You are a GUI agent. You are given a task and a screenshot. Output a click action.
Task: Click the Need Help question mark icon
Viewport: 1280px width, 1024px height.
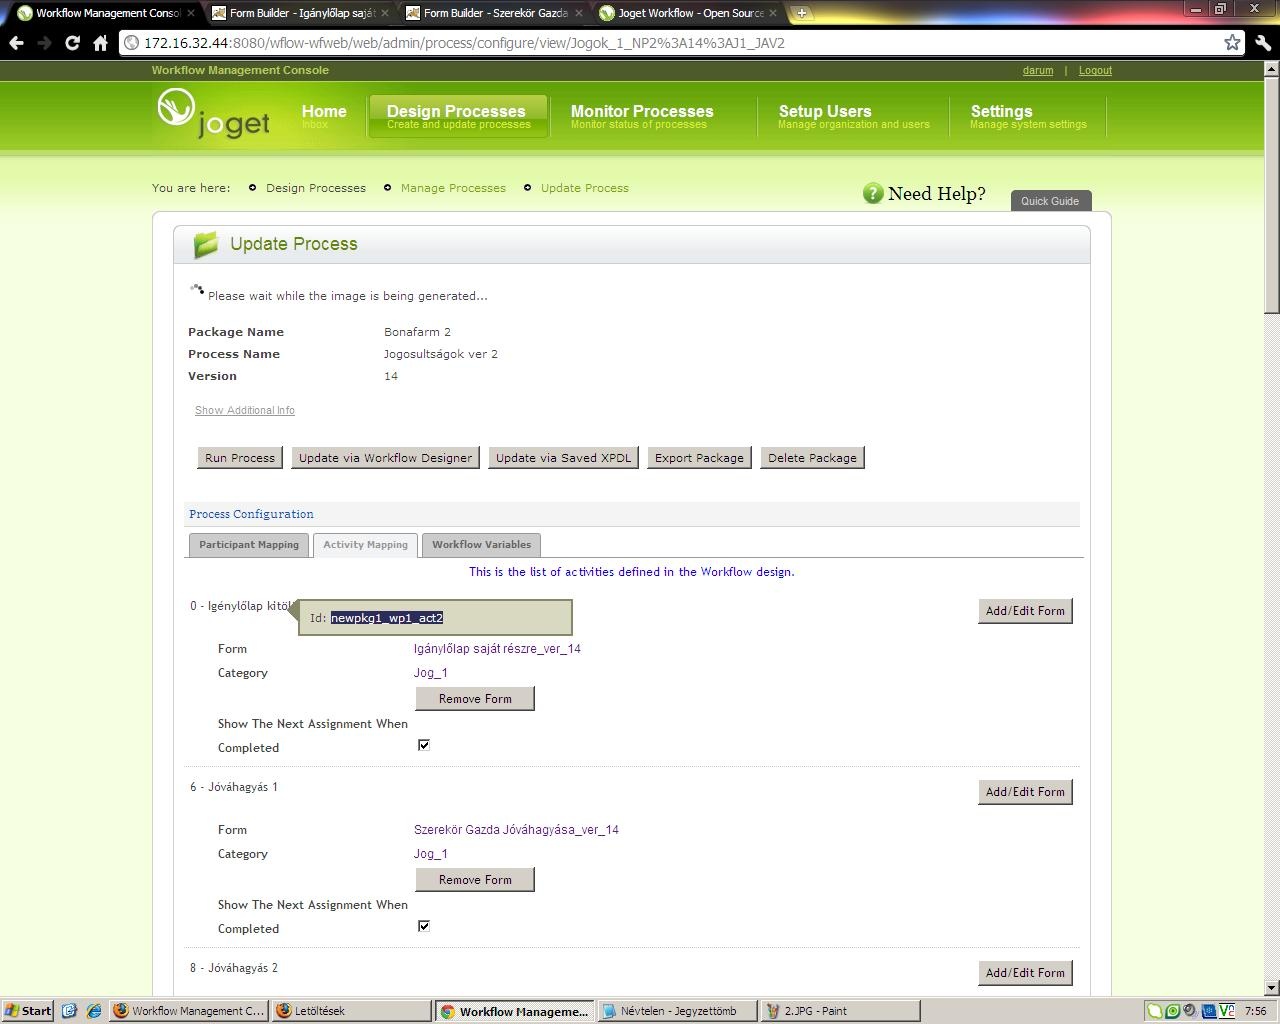(873, 193)
